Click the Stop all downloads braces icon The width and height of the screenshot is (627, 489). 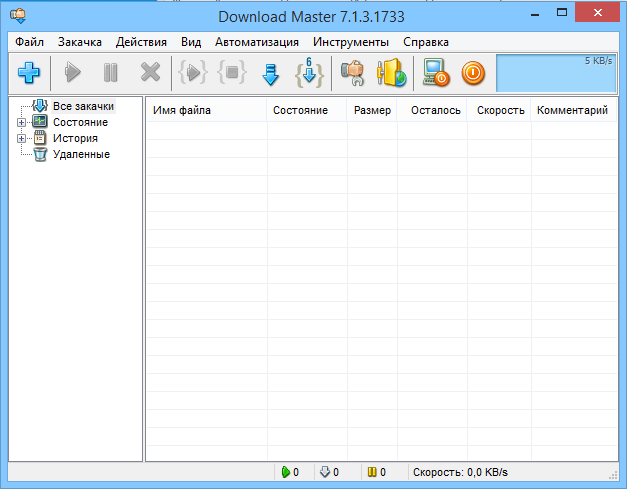232,73
